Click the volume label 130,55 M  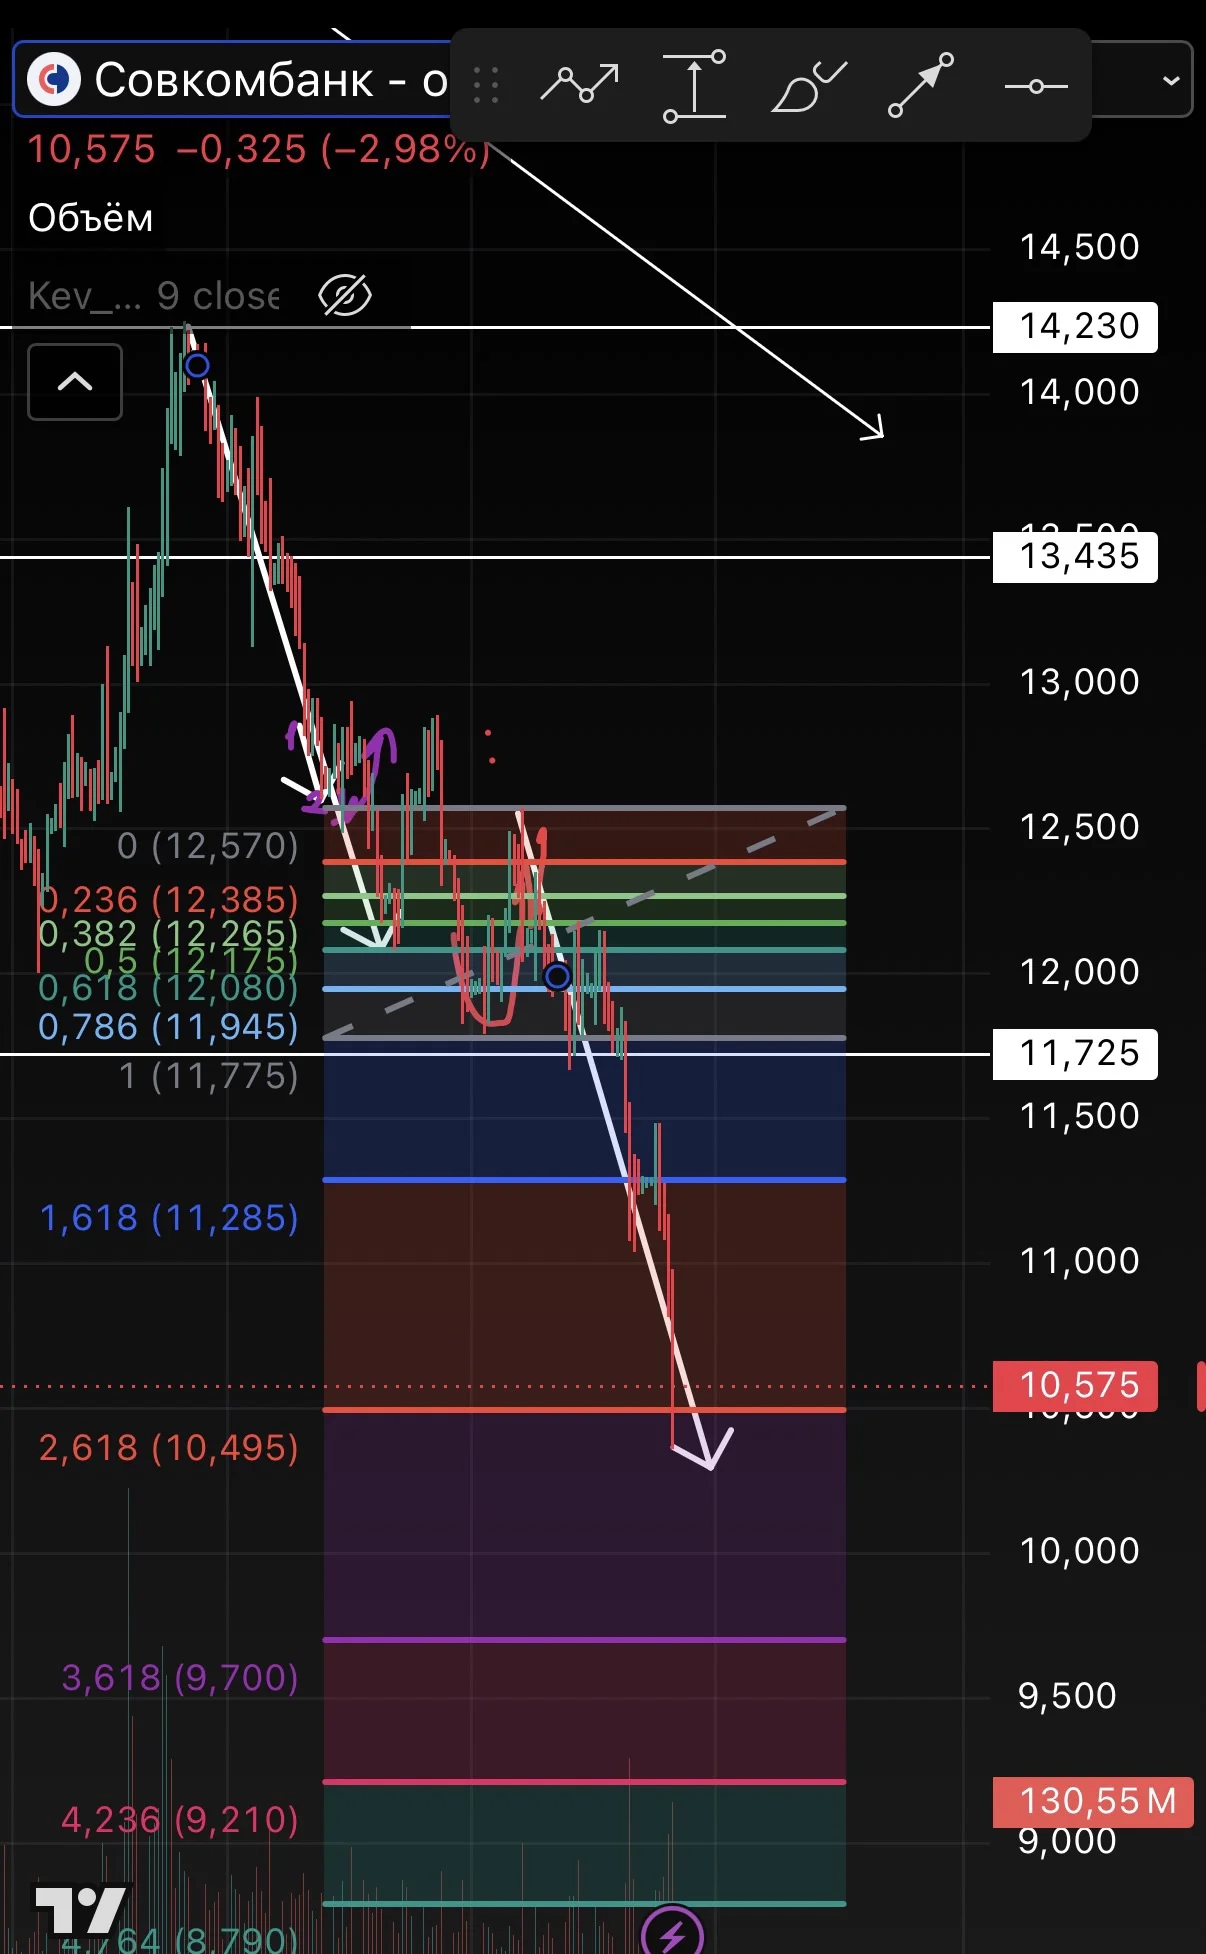point(1093,1802)
